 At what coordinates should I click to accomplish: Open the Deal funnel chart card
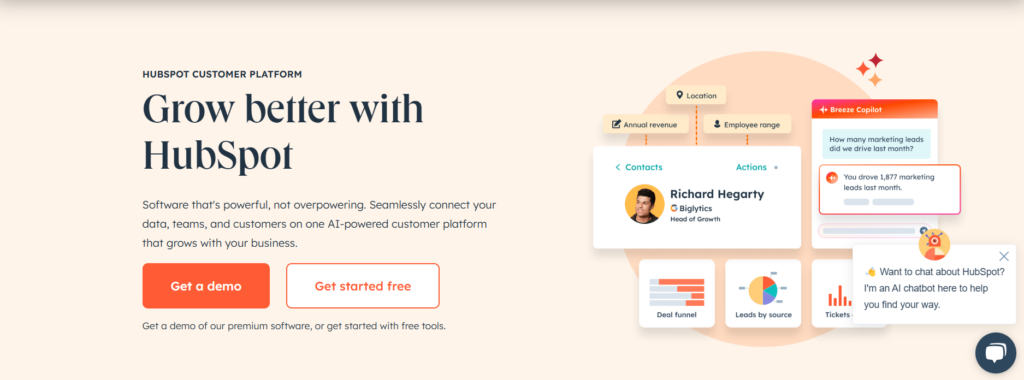pyautogui.click(x=677, y=293)
